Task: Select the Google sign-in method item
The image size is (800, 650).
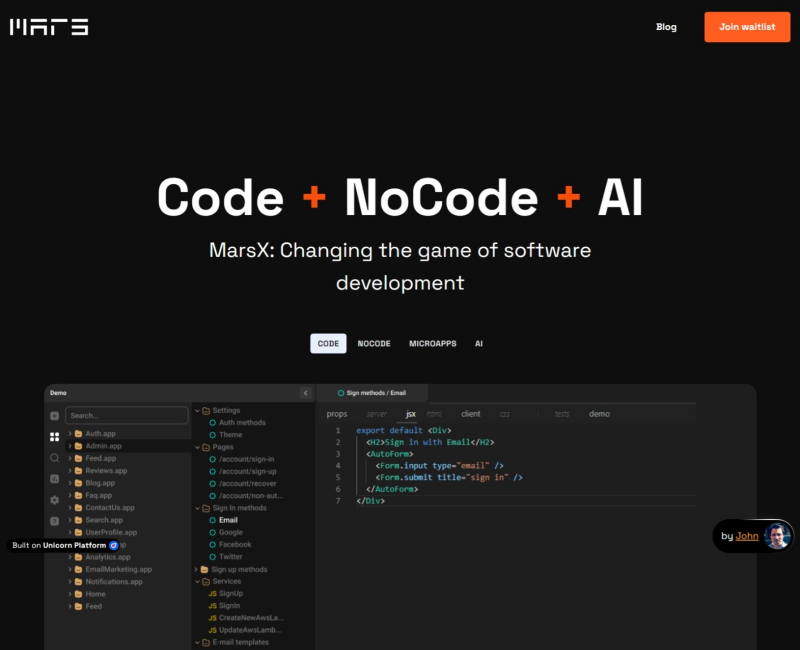Action: tap(231, 532)
